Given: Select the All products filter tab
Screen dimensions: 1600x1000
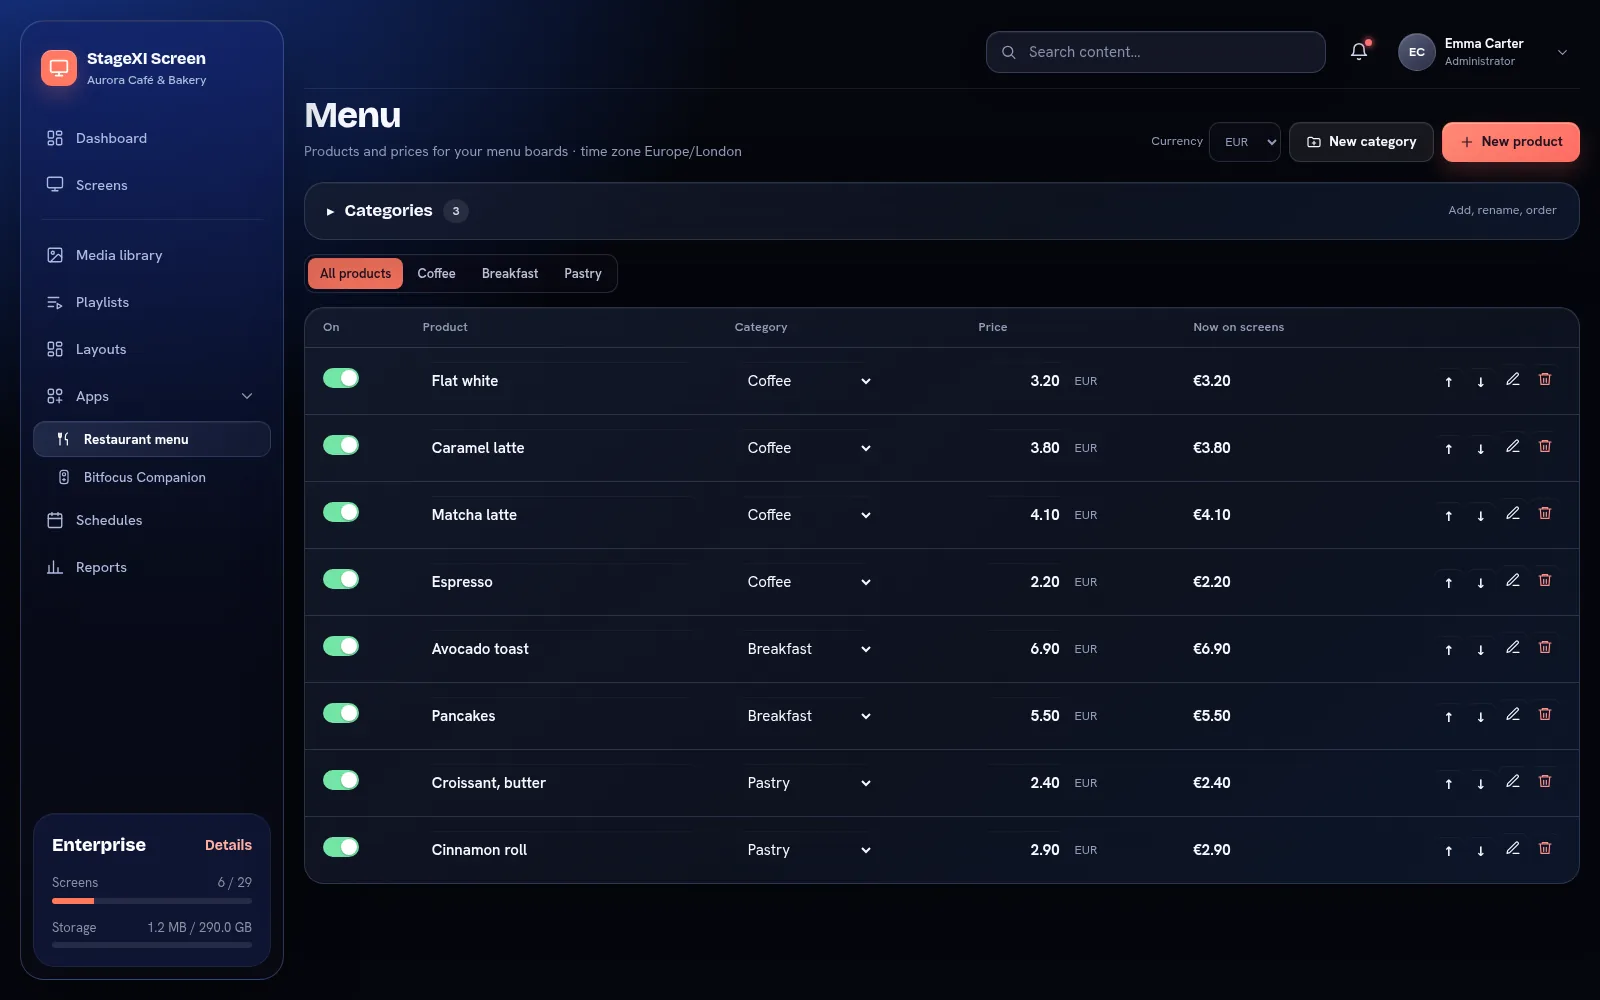Looking at the screenshot, I should pos(355,274).
